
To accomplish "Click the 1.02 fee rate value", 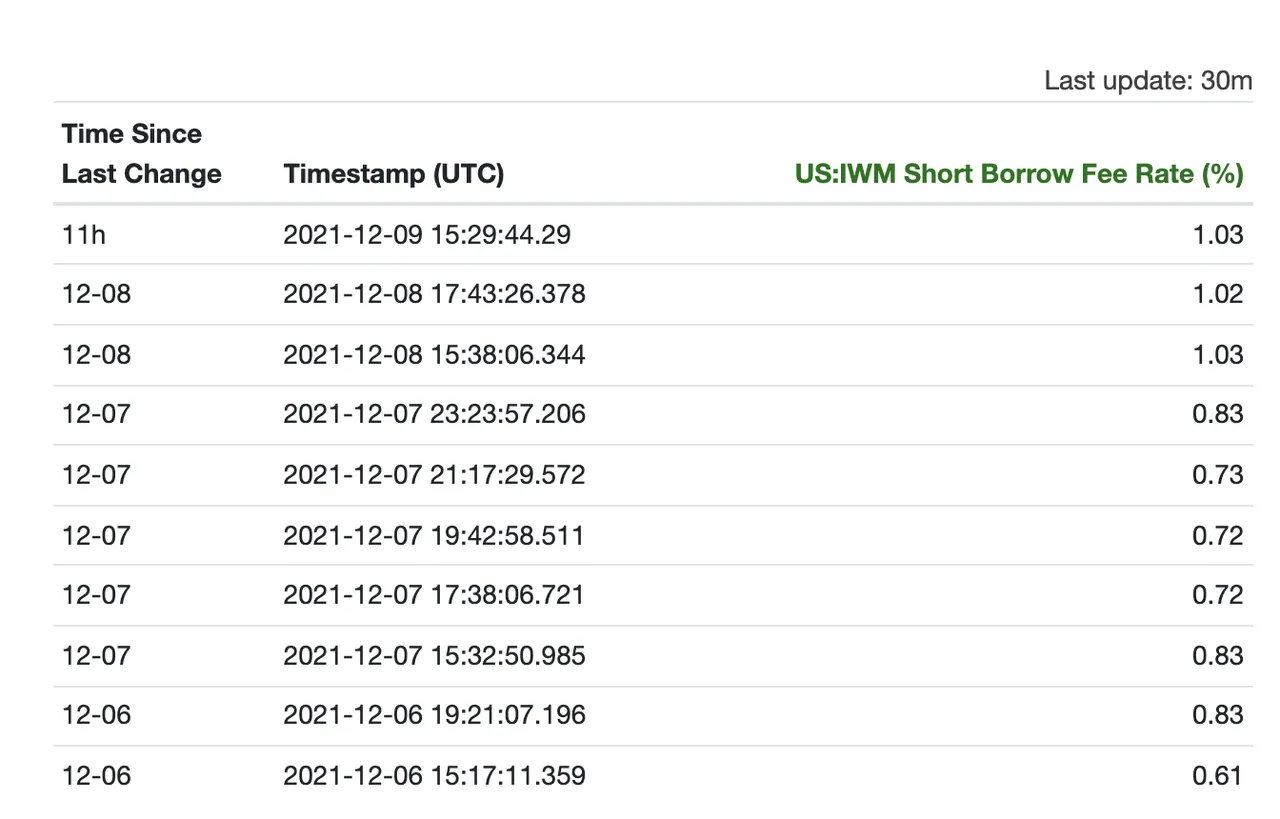I will pyautogui.click(x=1218, y=294).
